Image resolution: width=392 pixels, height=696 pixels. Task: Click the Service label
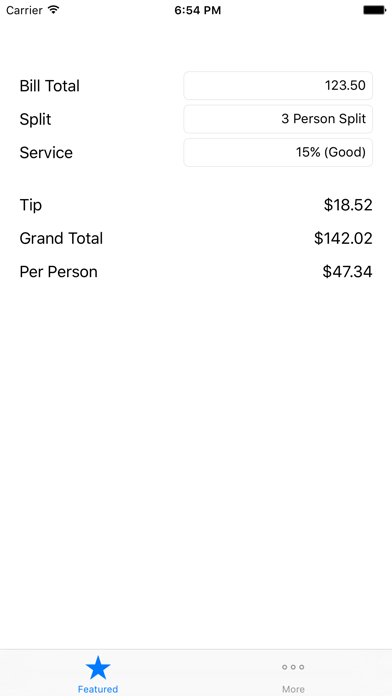pos(46,153)
